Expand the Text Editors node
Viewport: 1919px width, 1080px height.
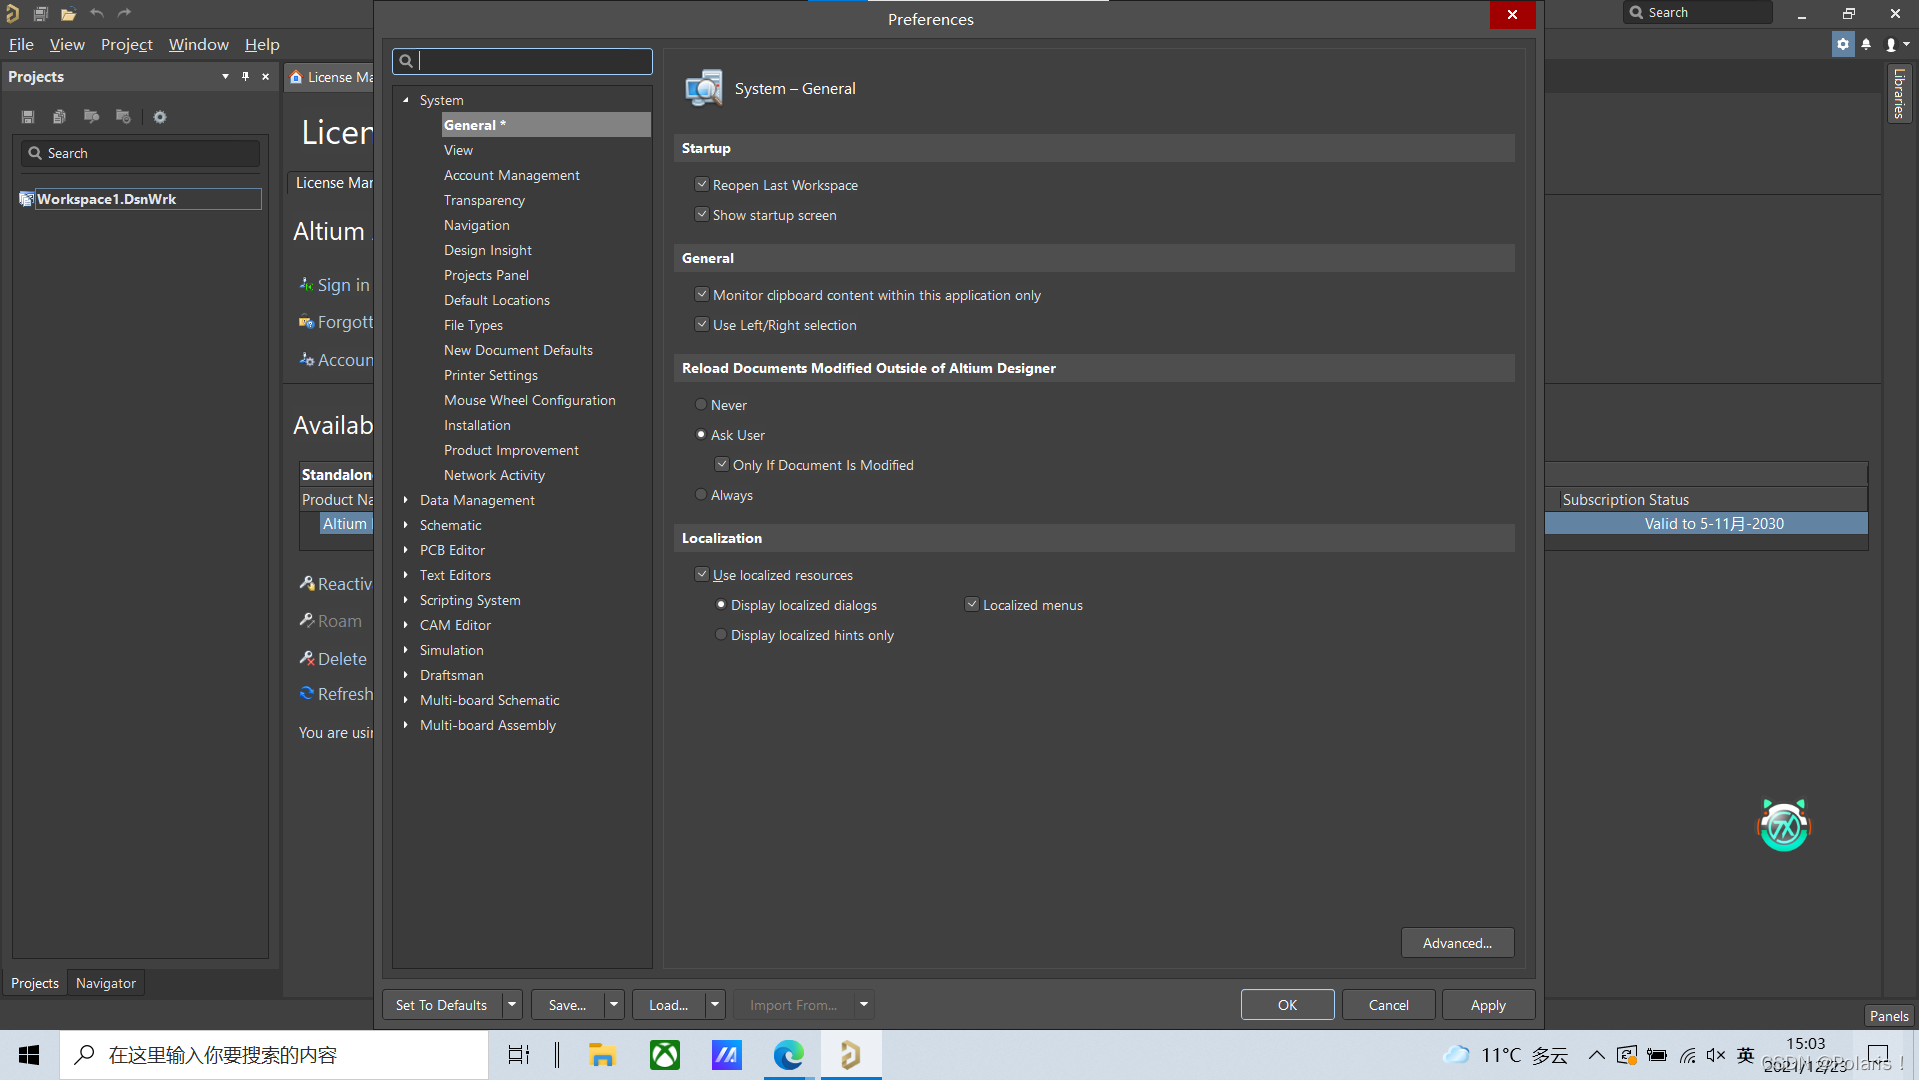point(406,575)
